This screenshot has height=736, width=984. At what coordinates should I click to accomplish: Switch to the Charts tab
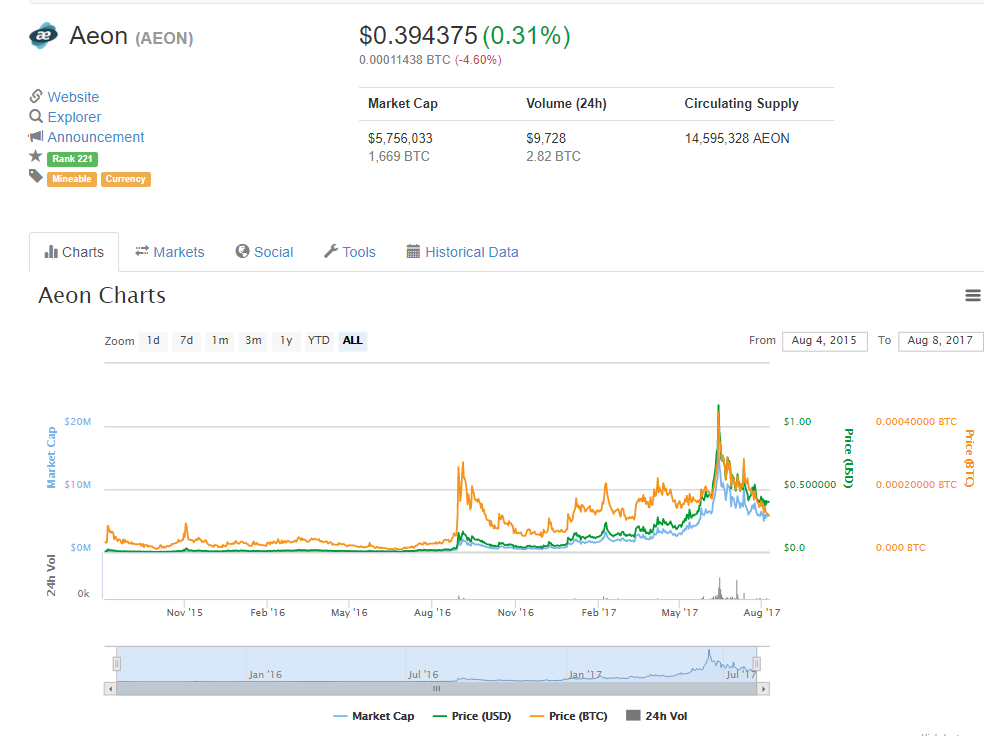(74, 252)
